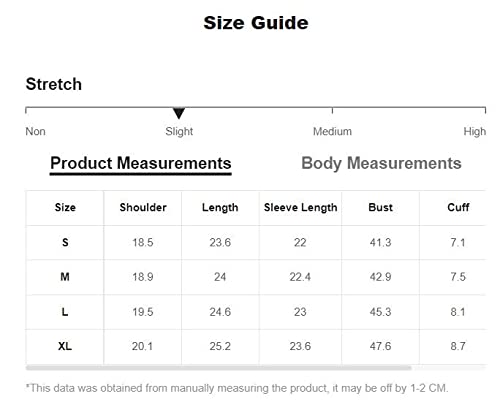The image size is (500, 410).
Task: Click the High stretch label
Action: [x=475, y=131]
